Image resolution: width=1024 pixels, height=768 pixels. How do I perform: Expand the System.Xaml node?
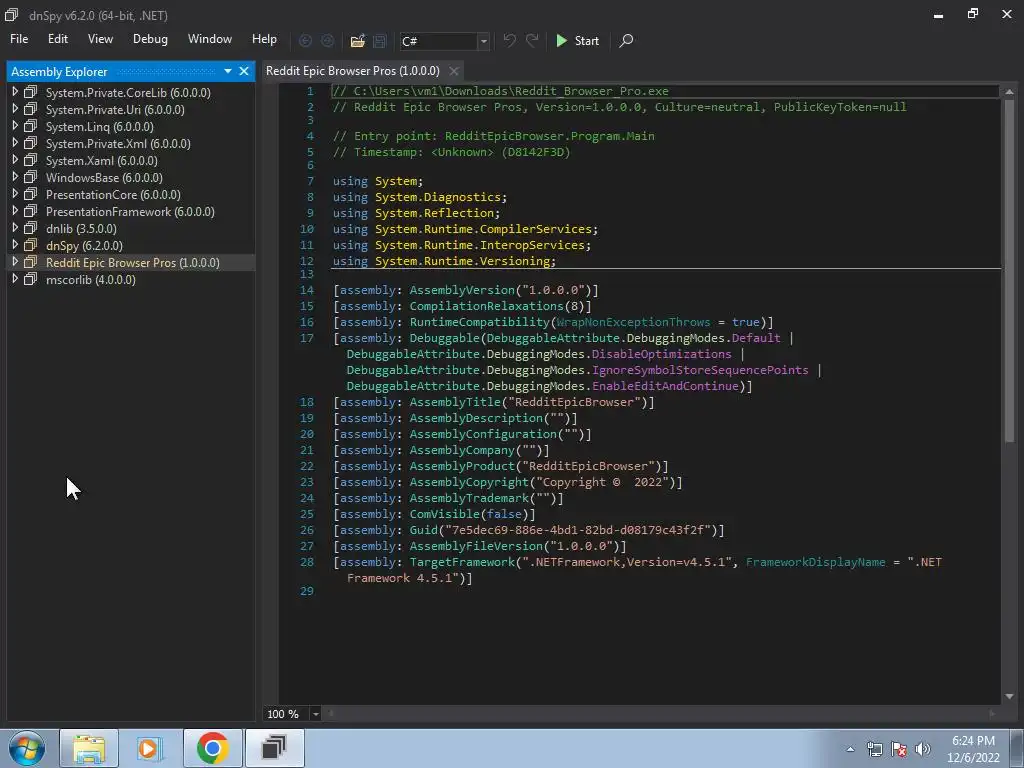click(15, 160)
